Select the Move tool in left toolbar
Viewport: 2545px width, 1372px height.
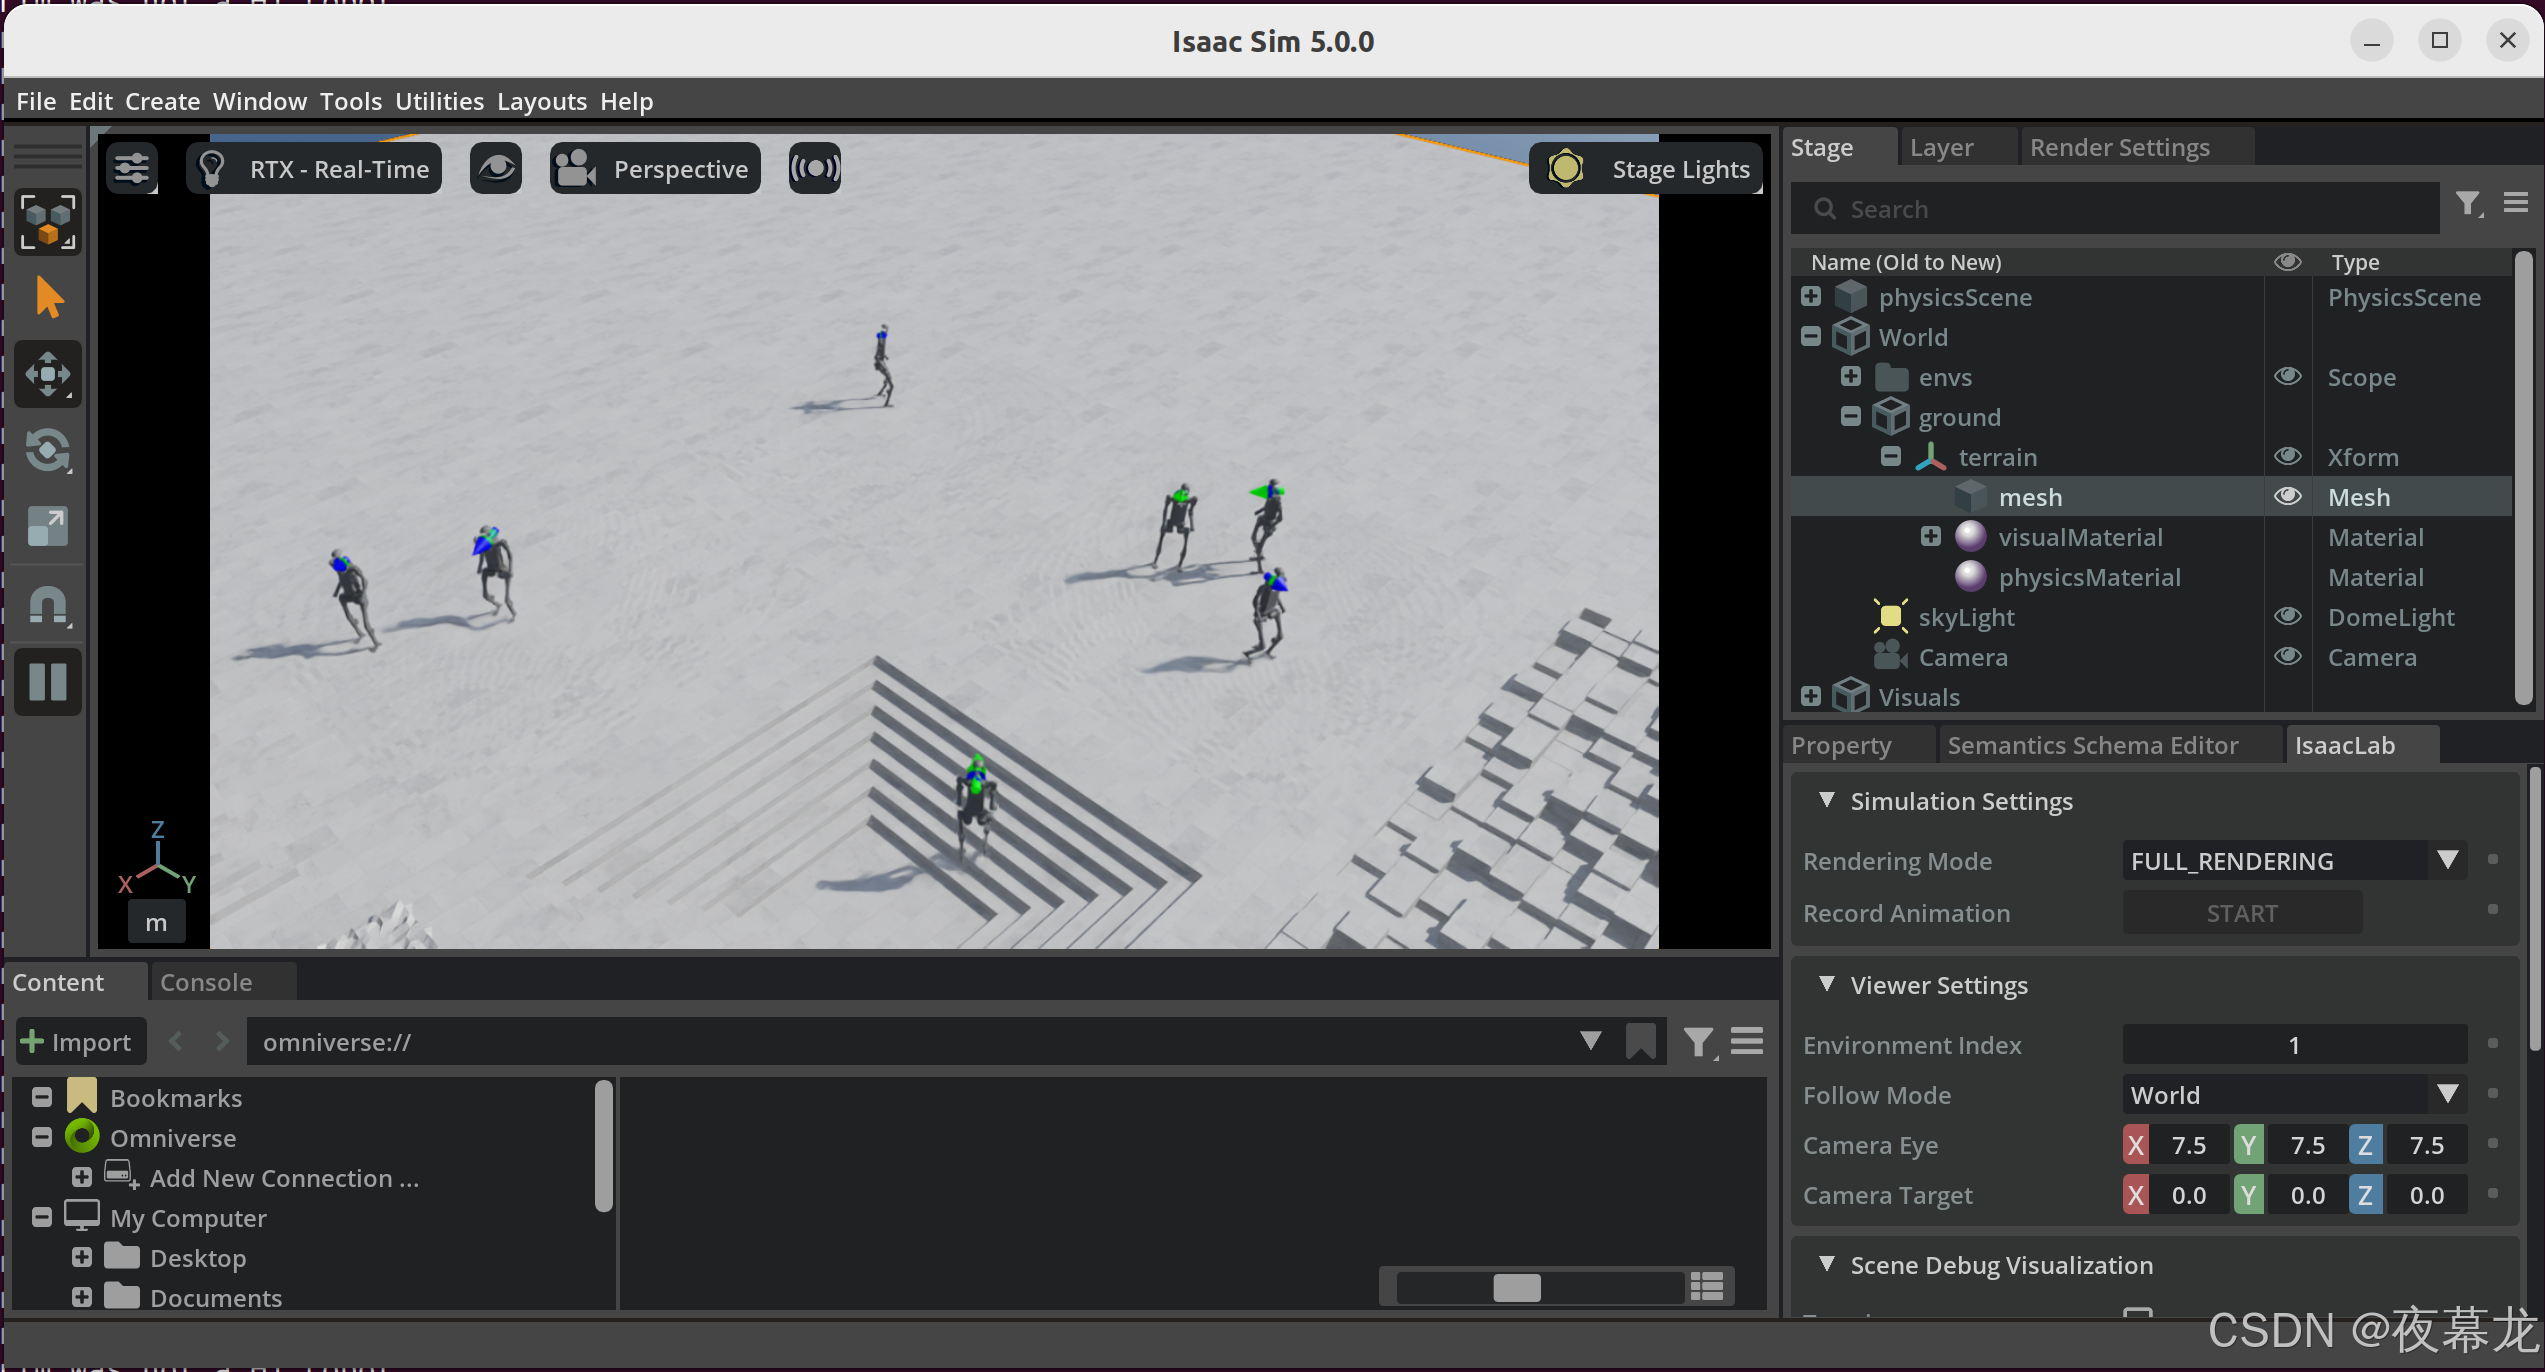pyautogui.click(x=47, y=375)
